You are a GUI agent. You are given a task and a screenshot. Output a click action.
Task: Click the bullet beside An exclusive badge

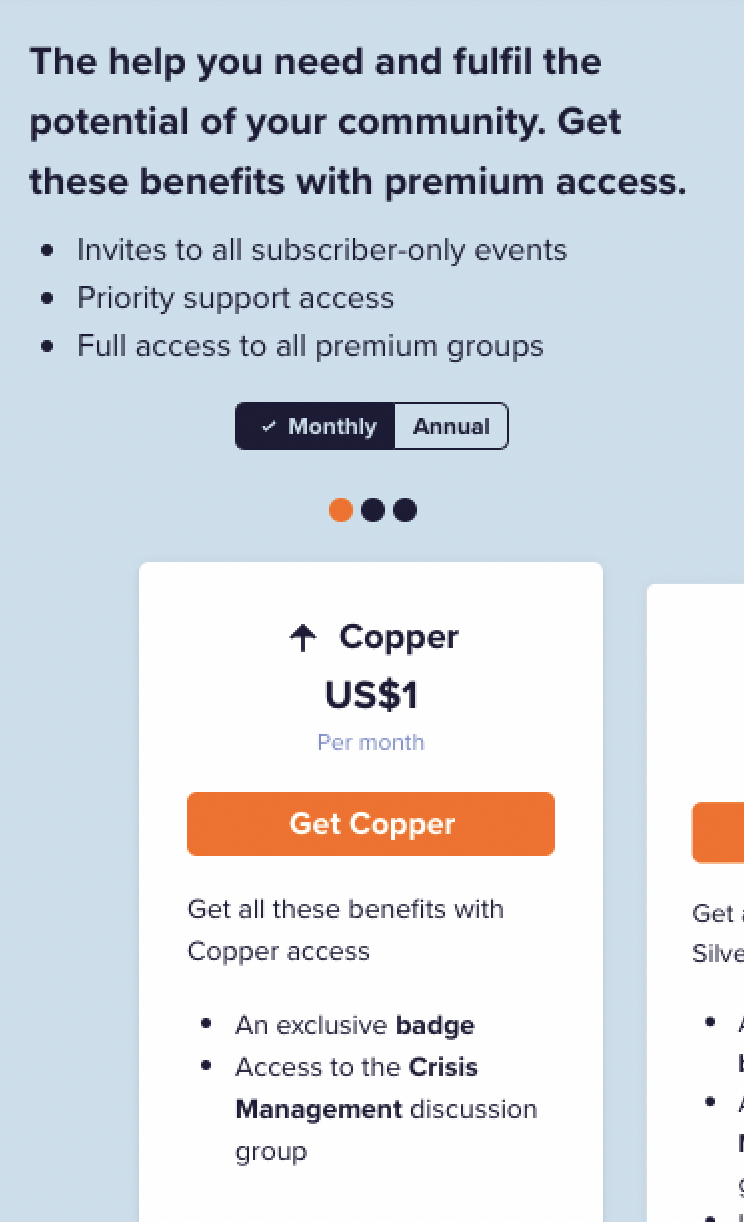pos(205,1024)
